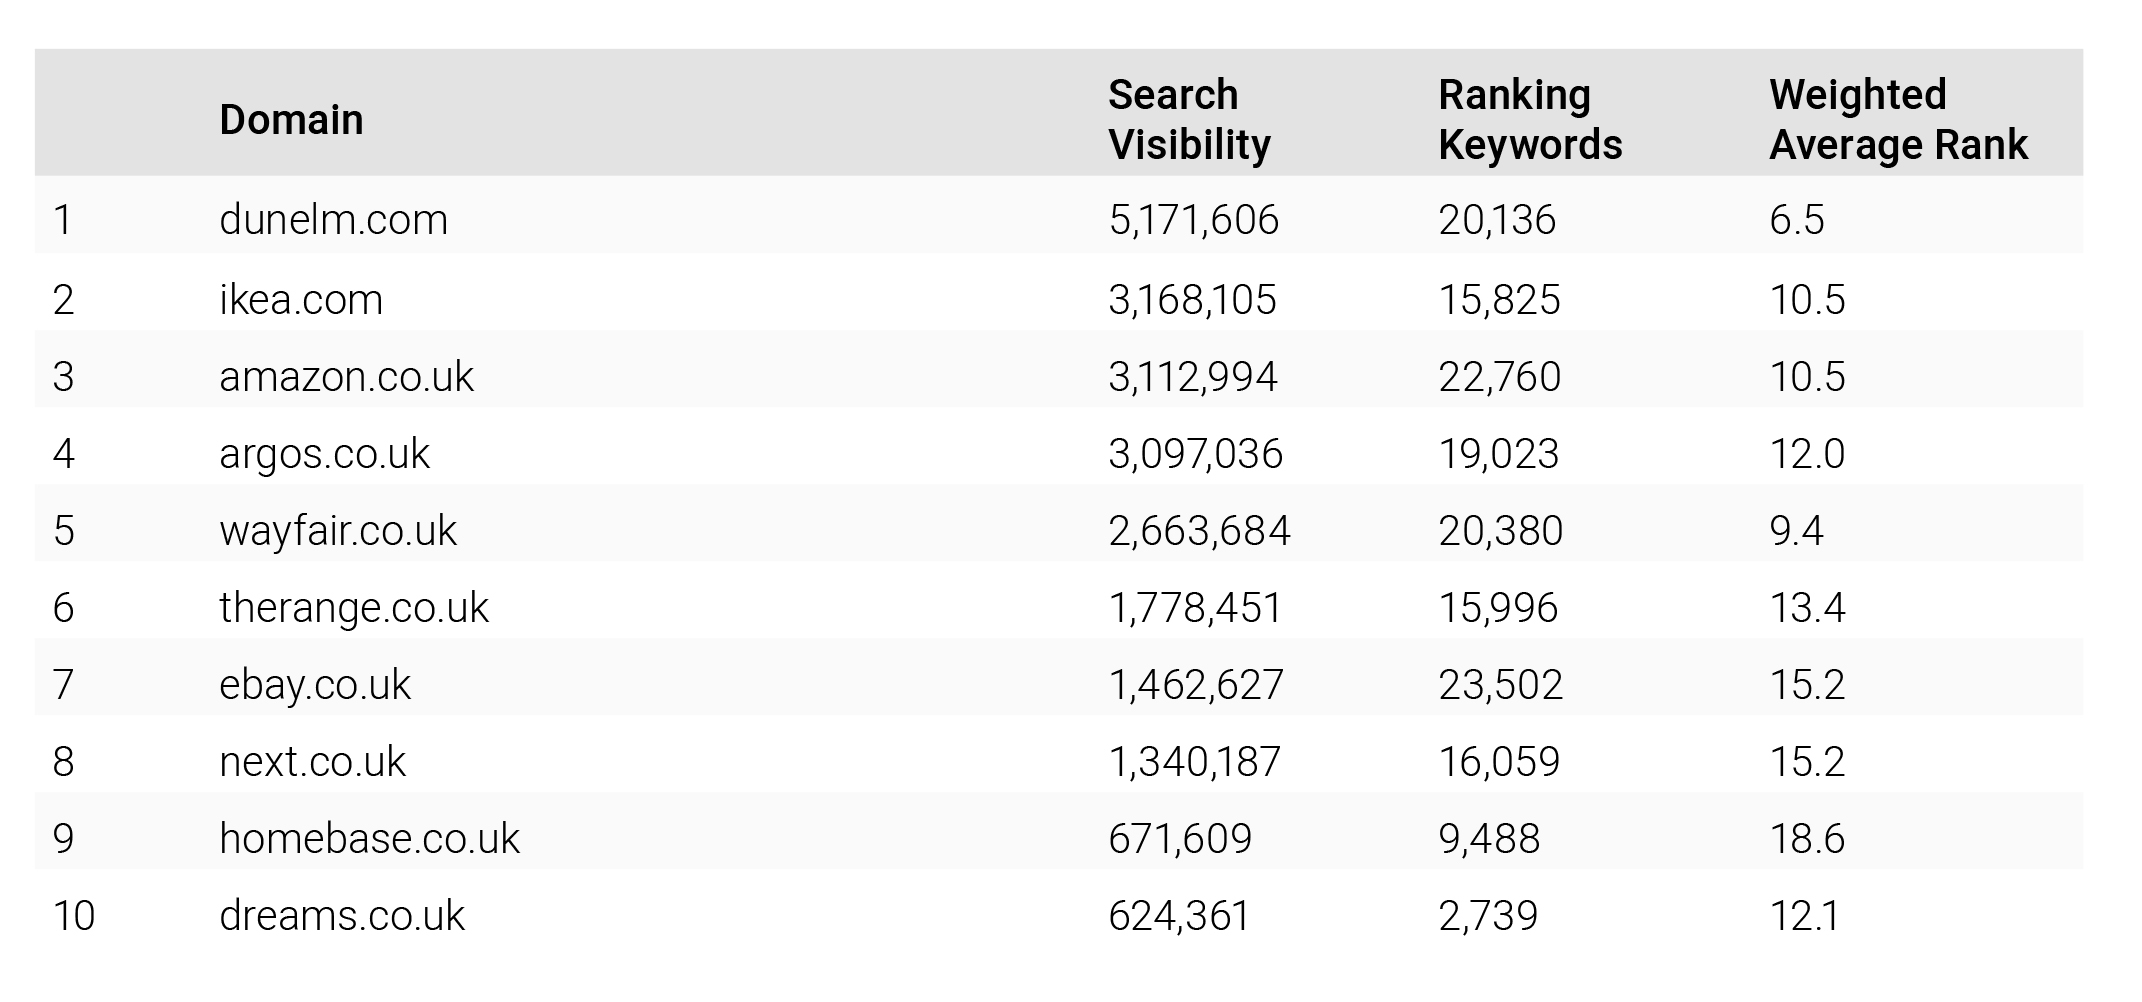Click ebay ranking keywords value 23,502
Image resolution: width=2142 pixels, height=1002 pixels.
click(x=1500, y=685)
